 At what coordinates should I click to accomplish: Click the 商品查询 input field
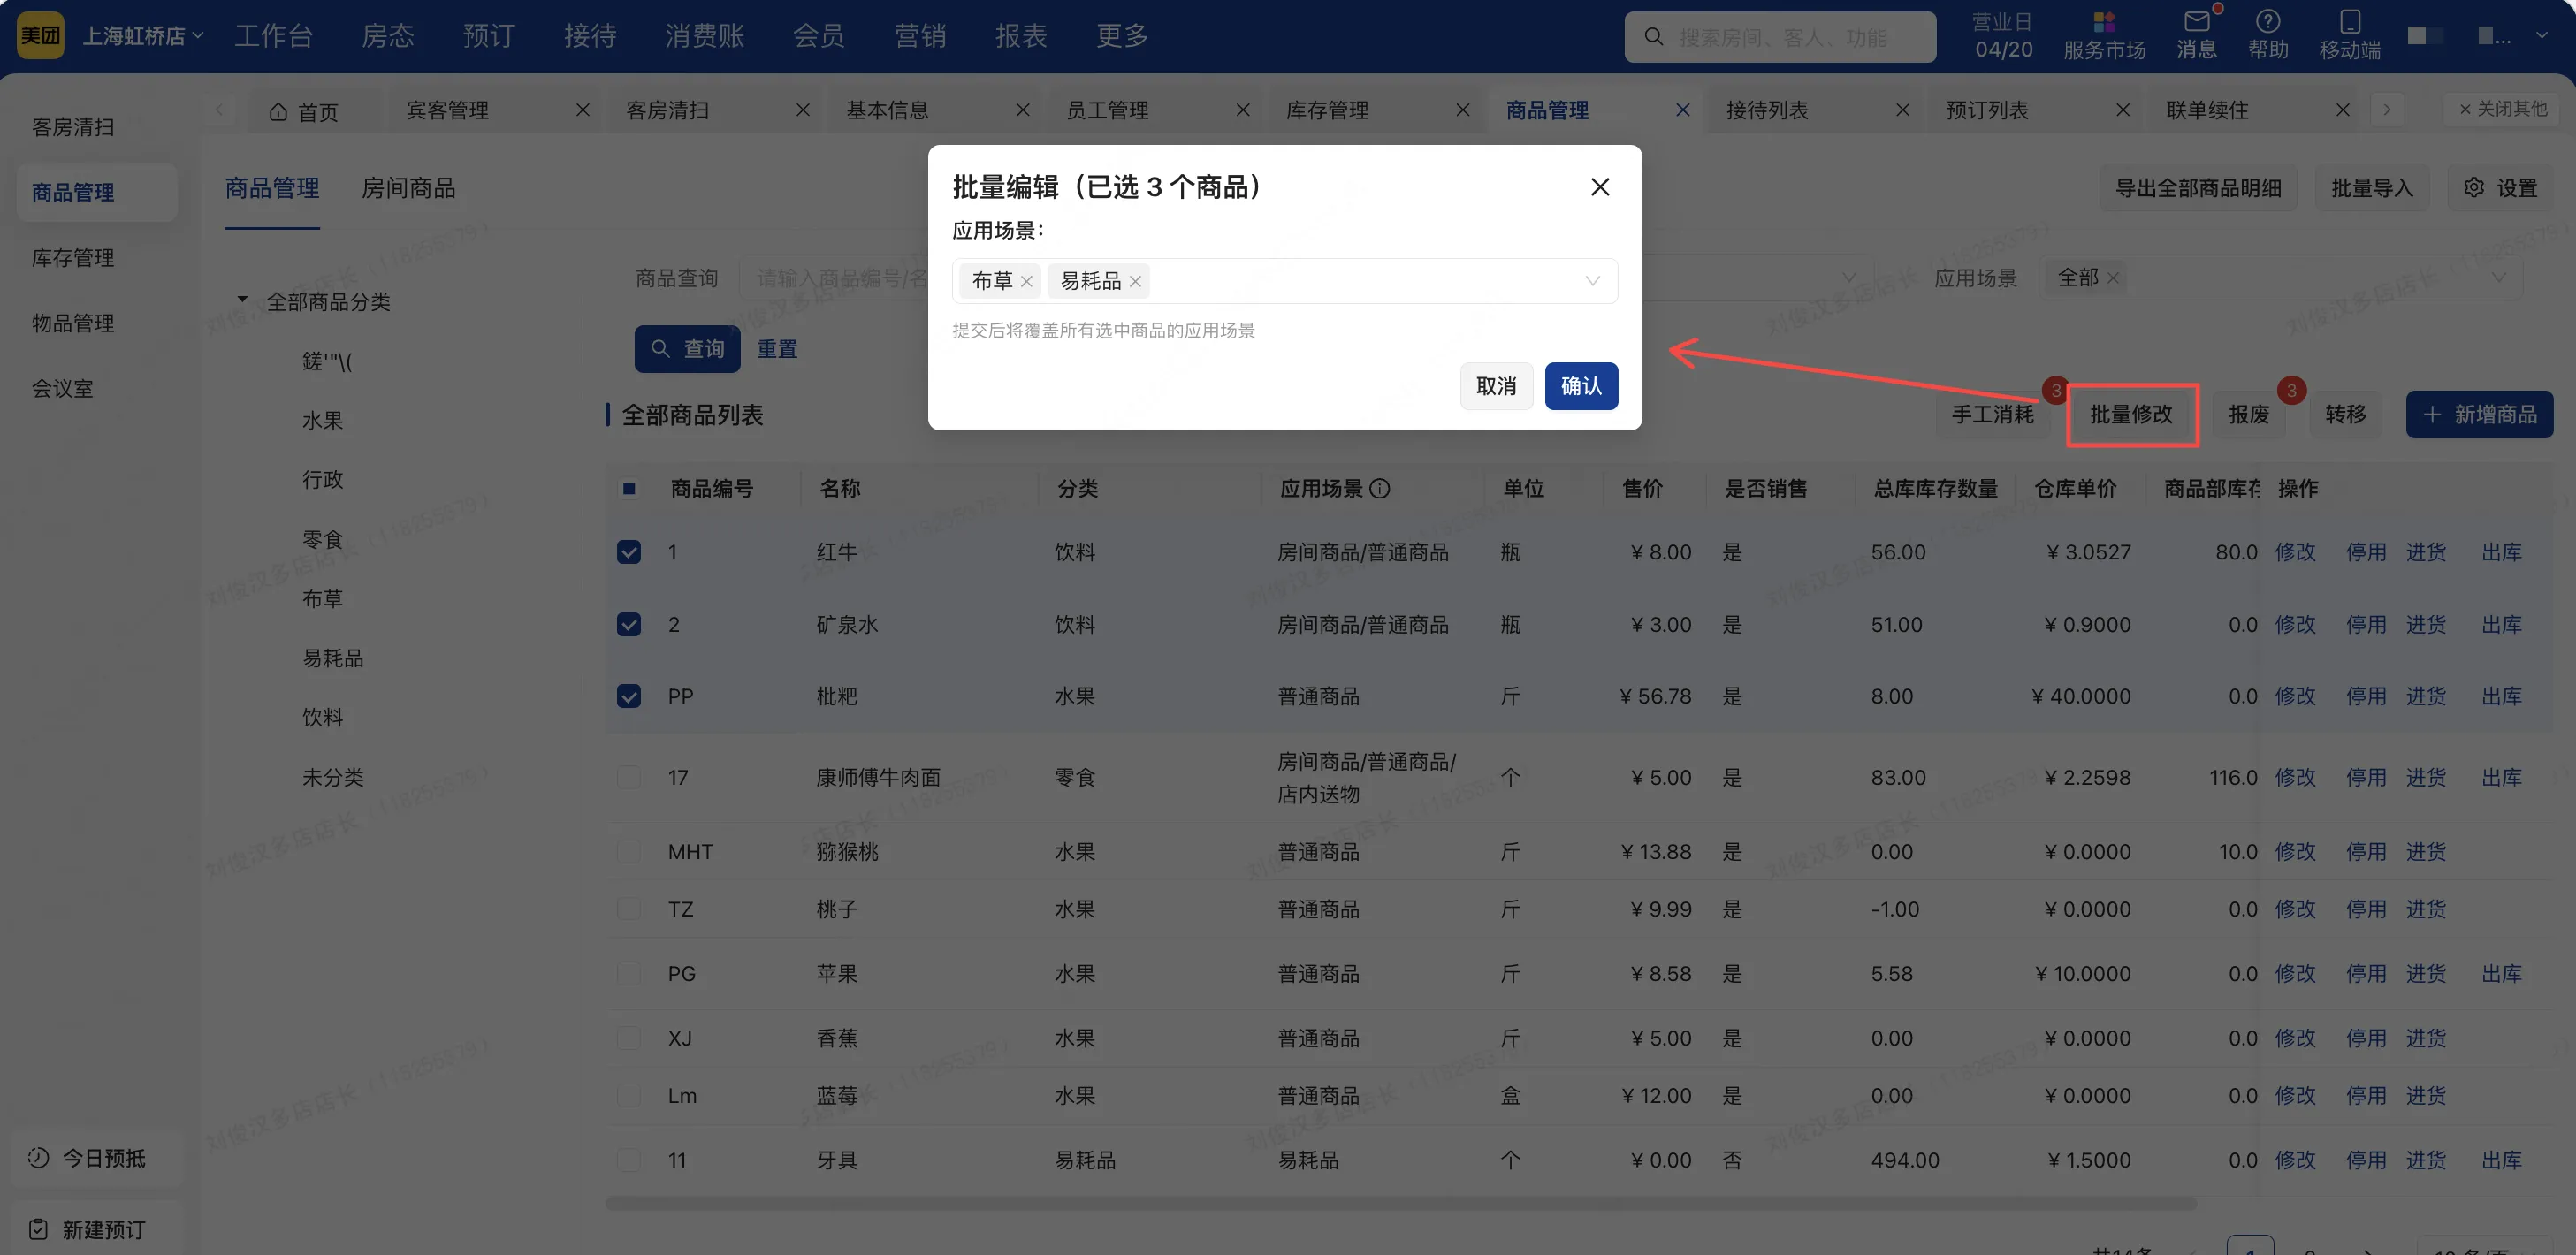click(835, 278)
